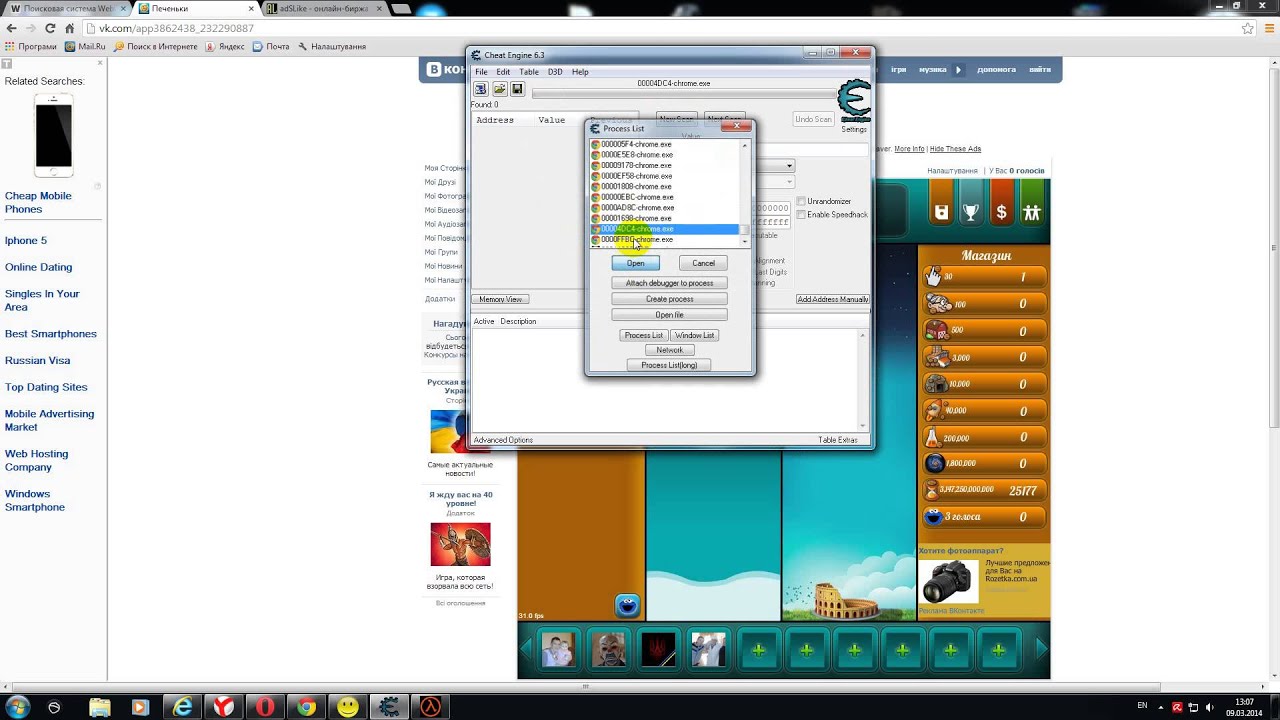Reload the Chrome page

[x=49, y=29]
